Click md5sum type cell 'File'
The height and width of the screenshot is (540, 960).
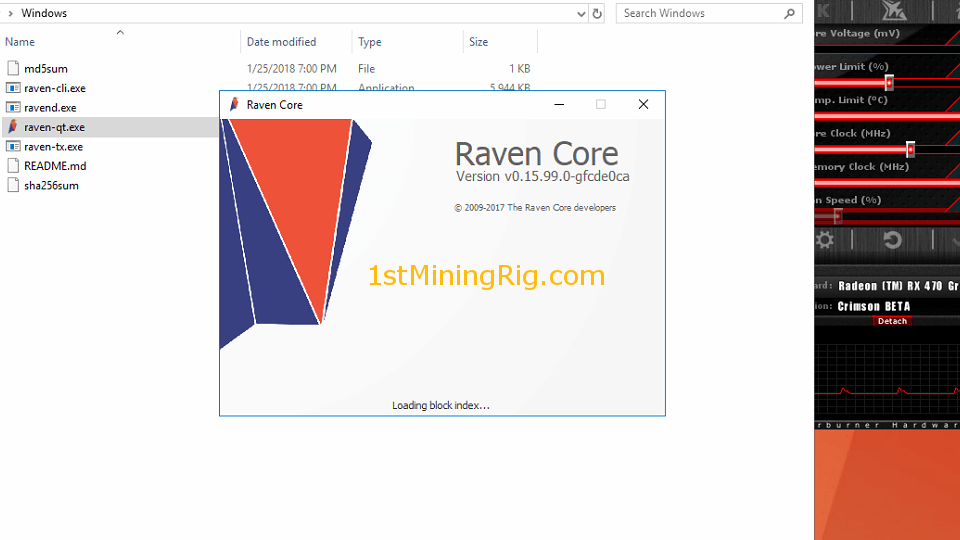pyautogui.click(x=366, y=69)
